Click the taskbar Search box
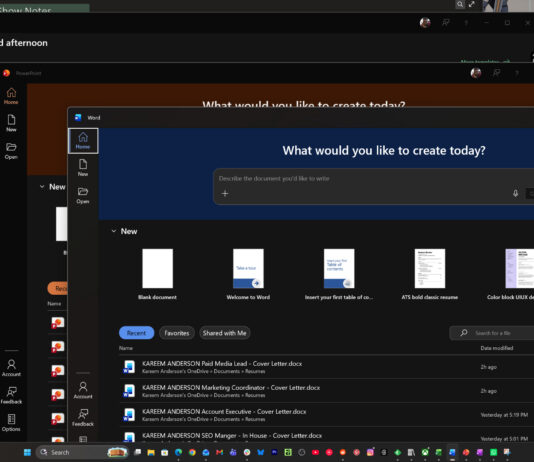This screenshot has width=534, height=462. (x=82, y=452)
